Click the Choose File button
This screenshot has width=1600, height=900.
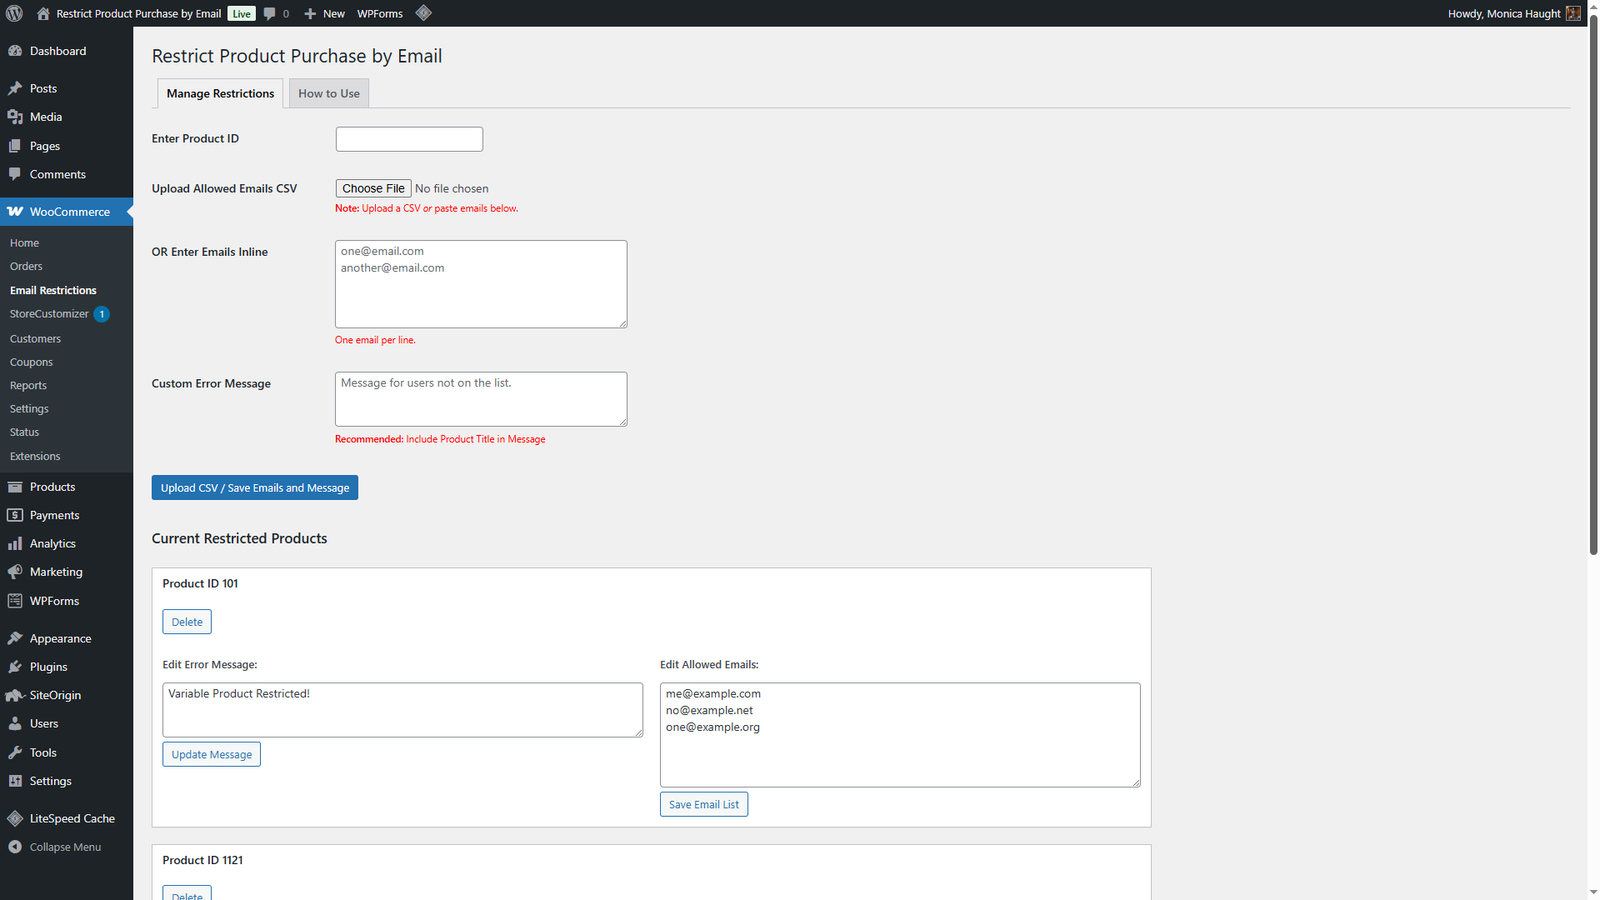[x=373, y=188]
